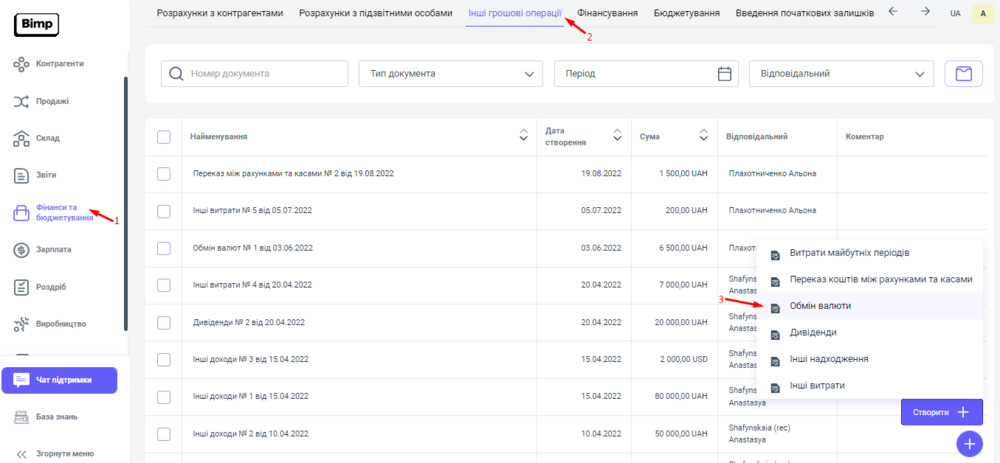Switch to the Фінансування tab
The image size is (1000, 463).
pyautogui.click(x=609, y=12)
